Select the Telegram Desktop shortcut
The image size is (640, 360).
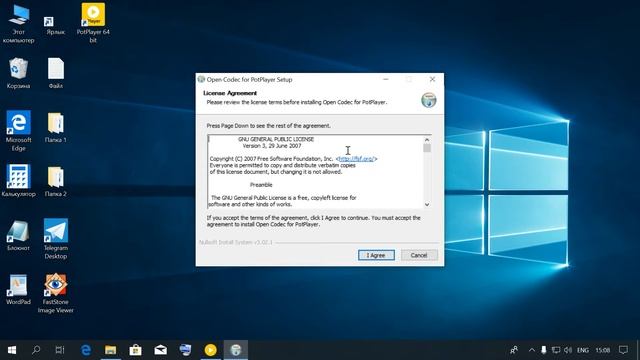click(56, 239)
